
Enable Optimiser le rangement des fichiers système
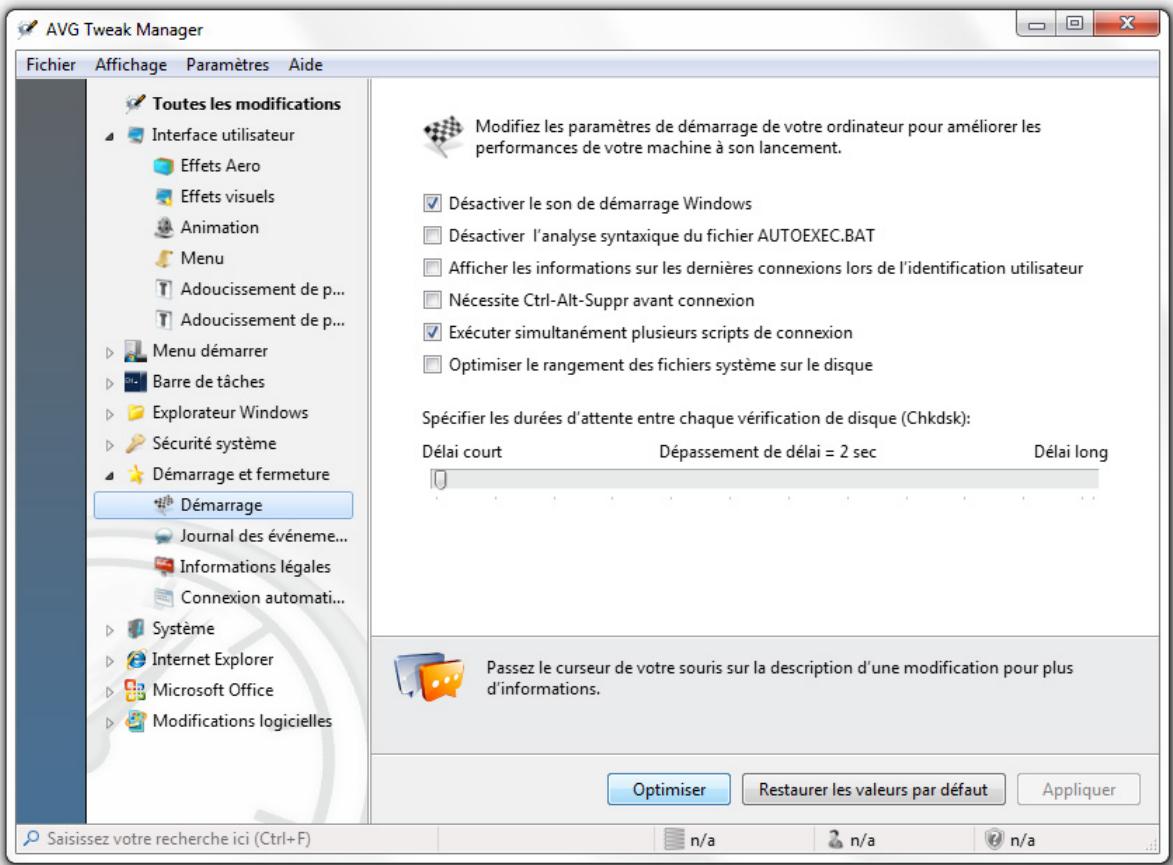(432, 364)
